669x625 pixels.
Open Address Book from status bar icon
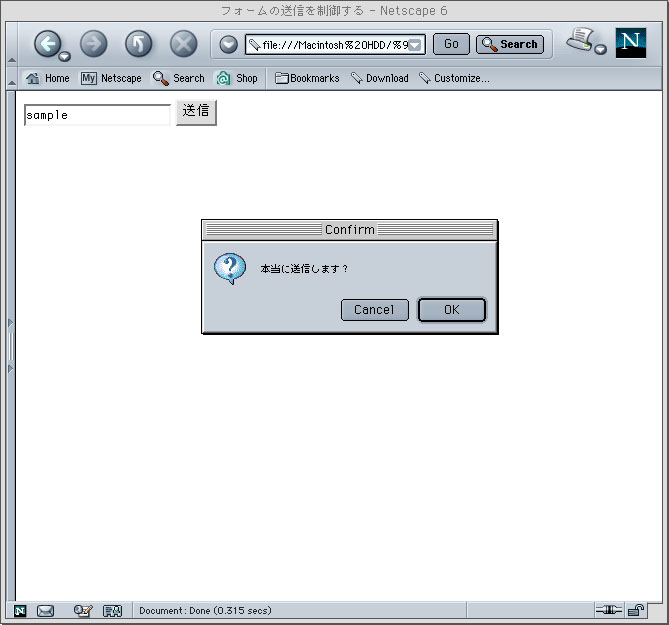click(x=113, y=611)
